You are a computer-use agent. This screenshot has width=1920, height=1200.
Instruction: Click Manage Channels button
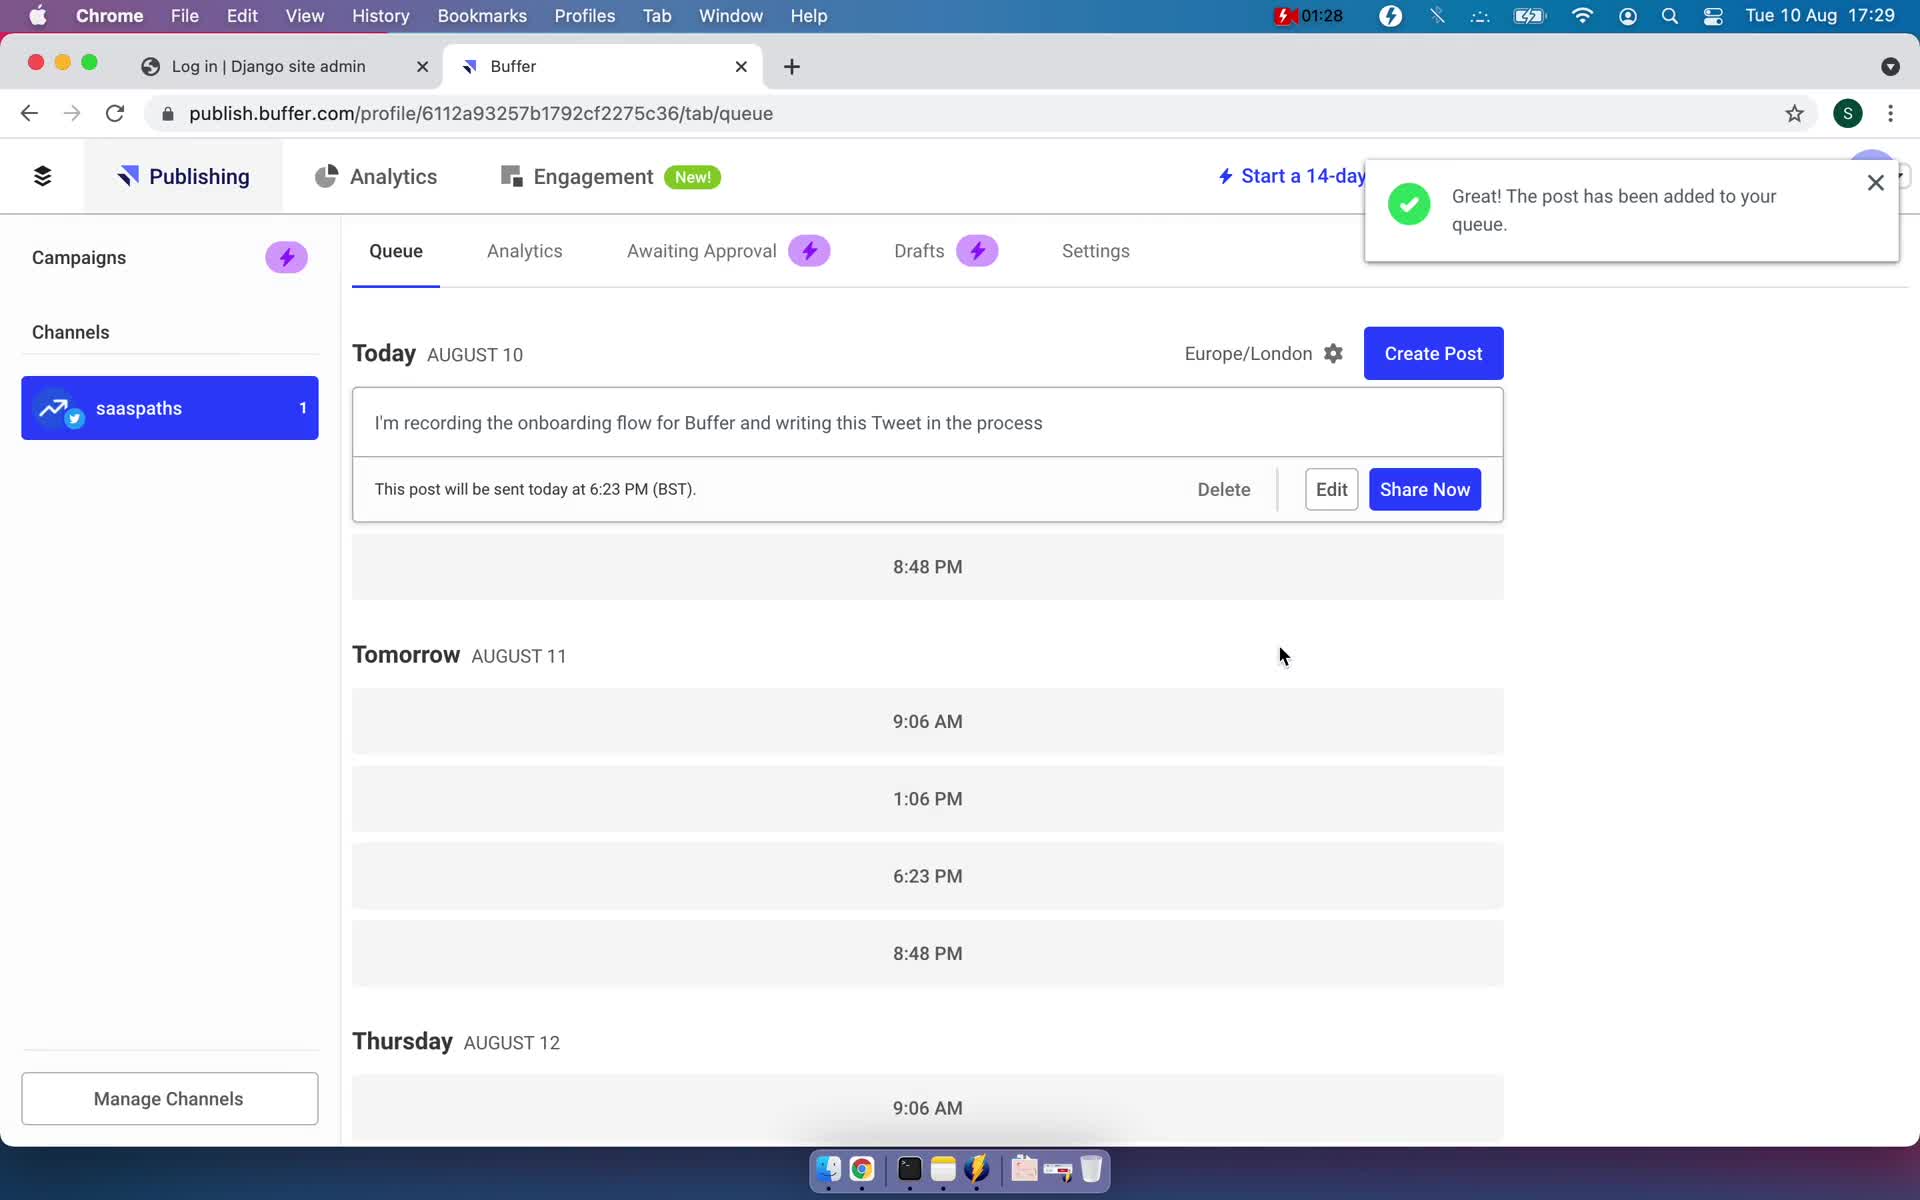[170, 1098]
